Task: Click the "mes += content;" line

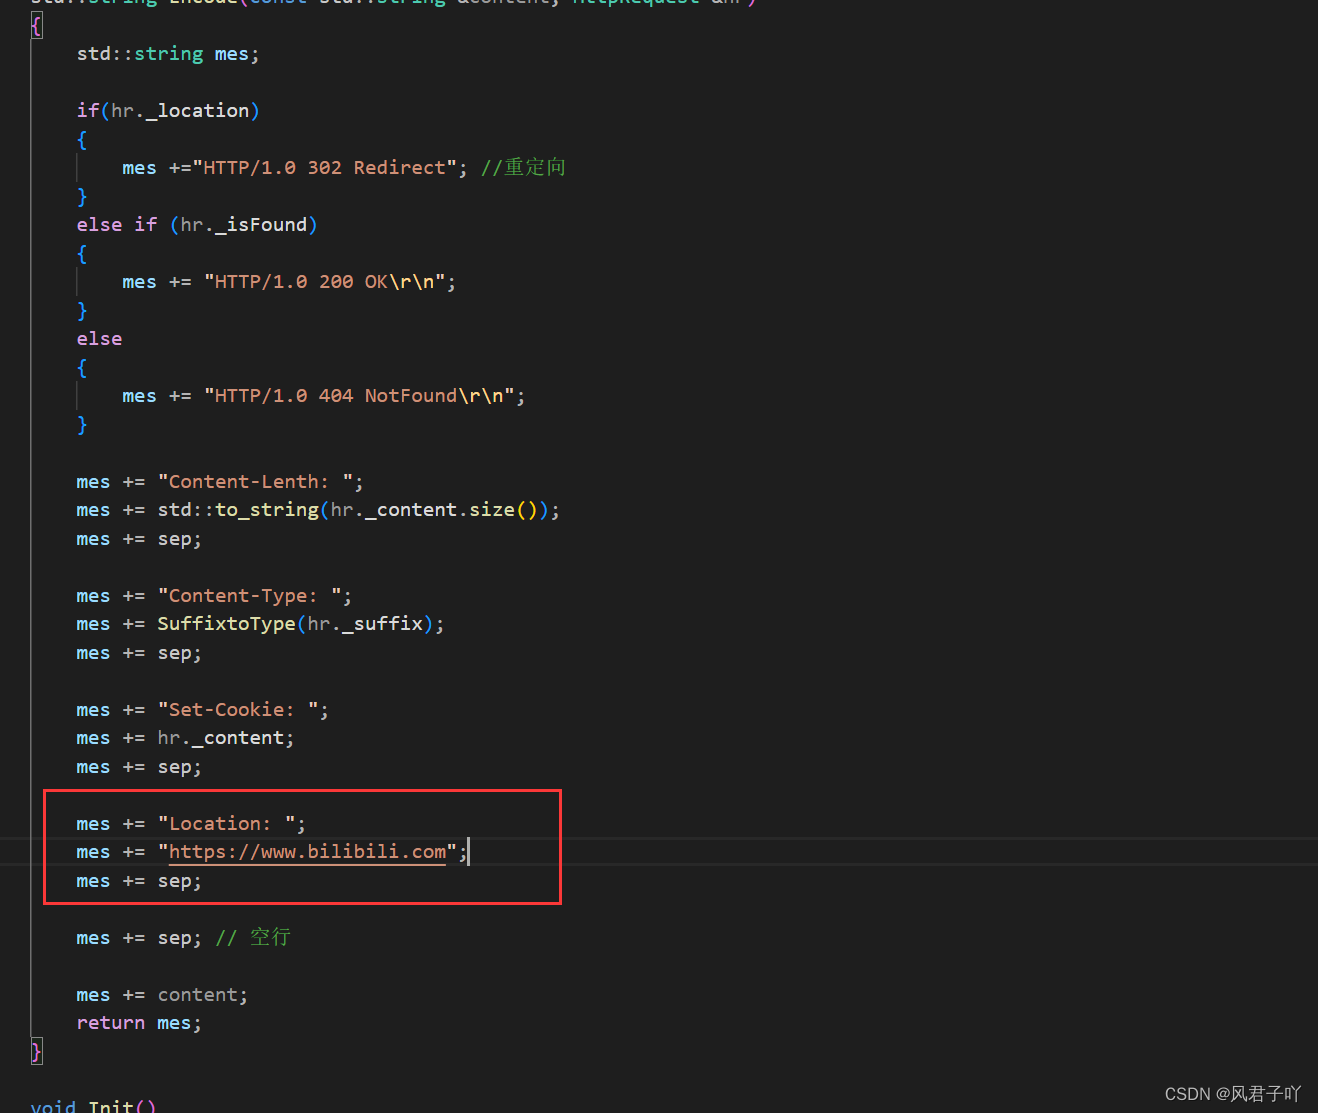Action: coord(162,995)
